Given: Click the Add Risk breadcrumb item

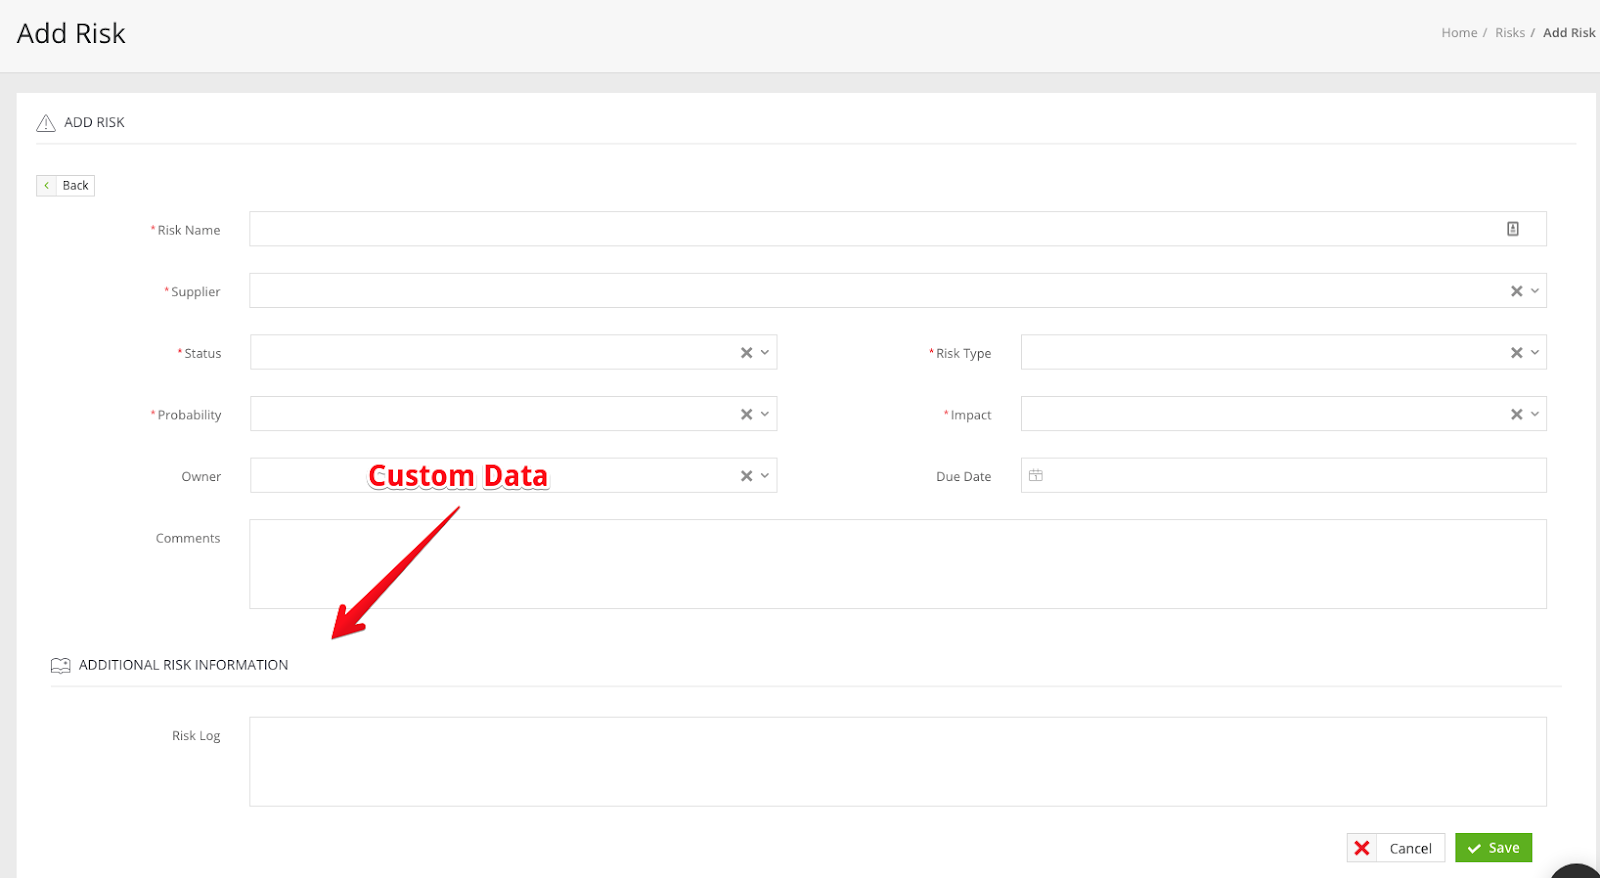Looking at the screenshot, I should [1569, 33].
